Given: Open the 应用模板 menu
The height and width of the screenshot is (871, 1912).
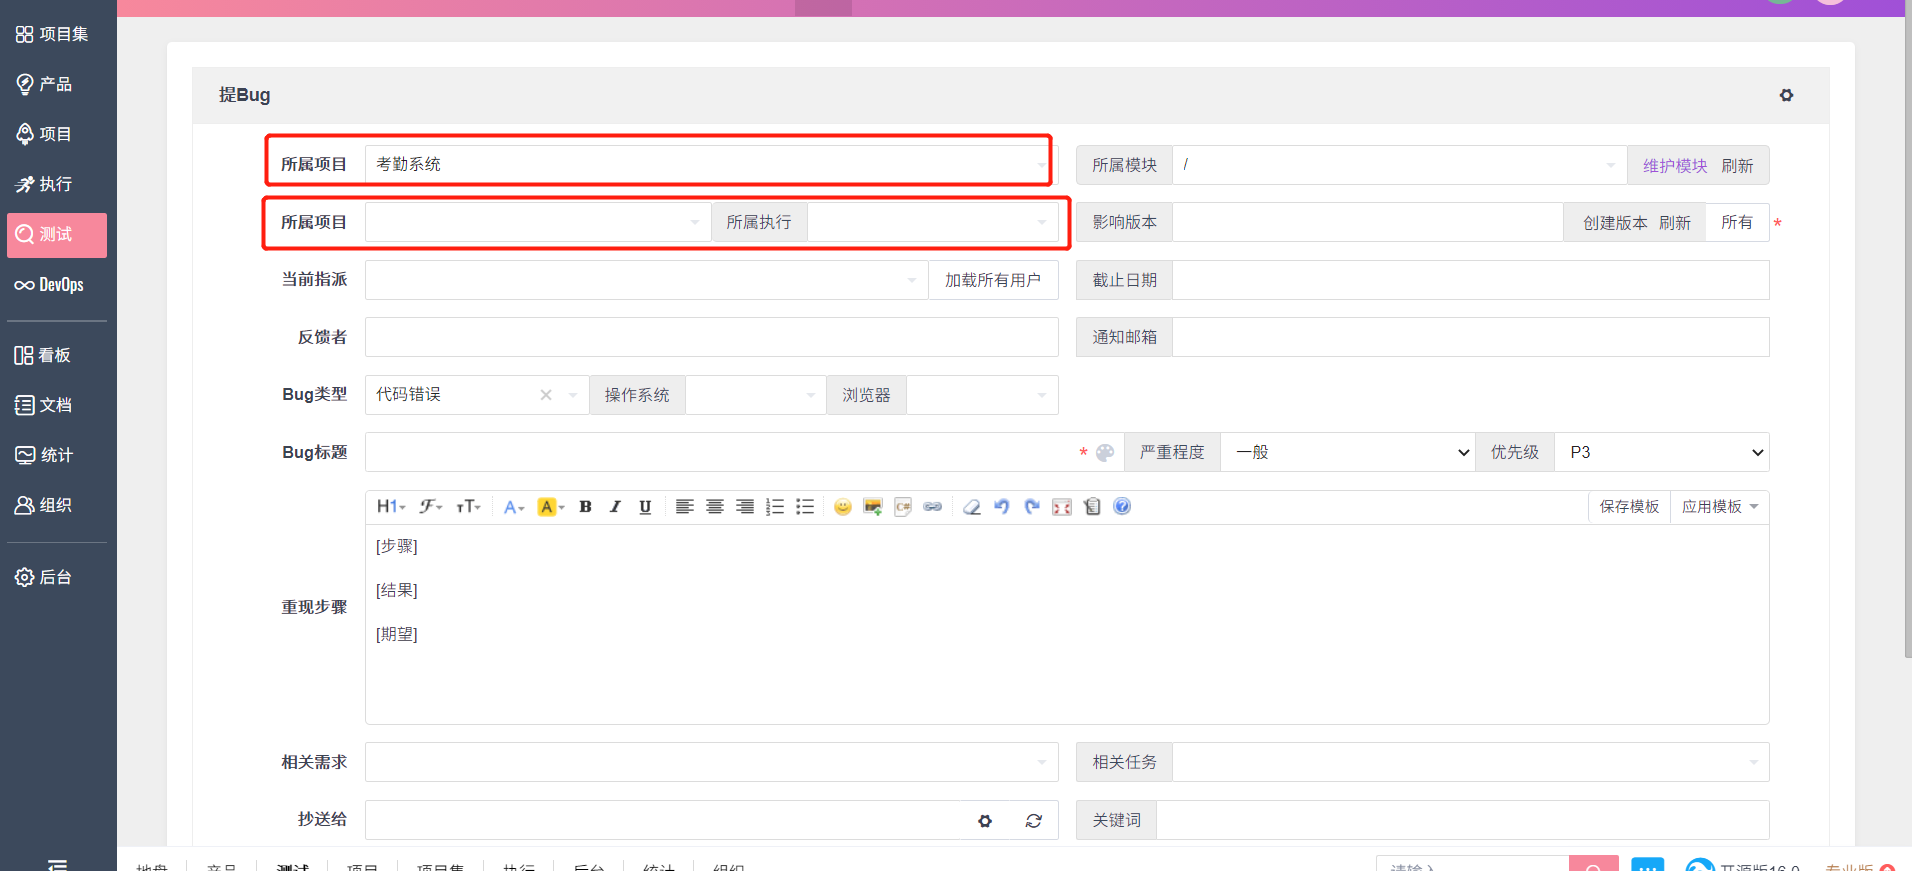Looking at the screenshot, I should 1720,507.
